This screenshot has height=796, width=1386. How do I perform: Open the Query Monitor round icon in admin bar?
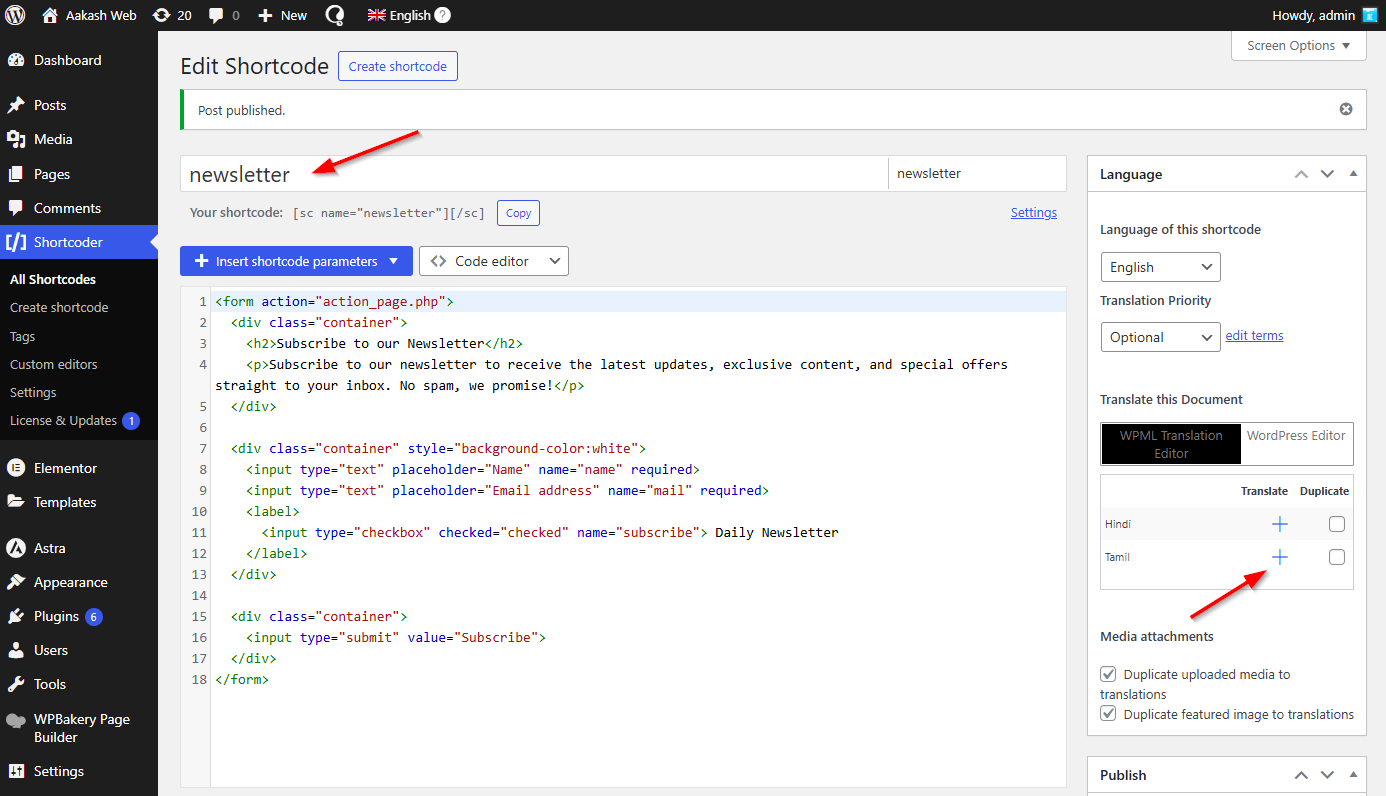tap(335, 15)
